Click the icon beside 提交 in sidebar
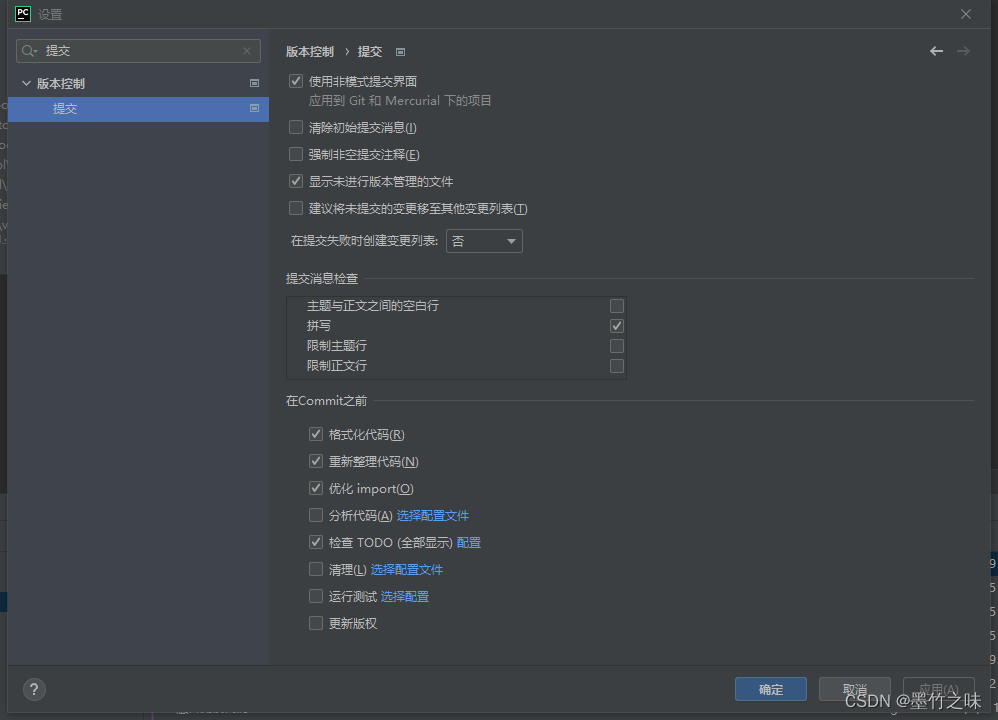The image size is (998, 720). pyautogui.click(x=254, y=108)
